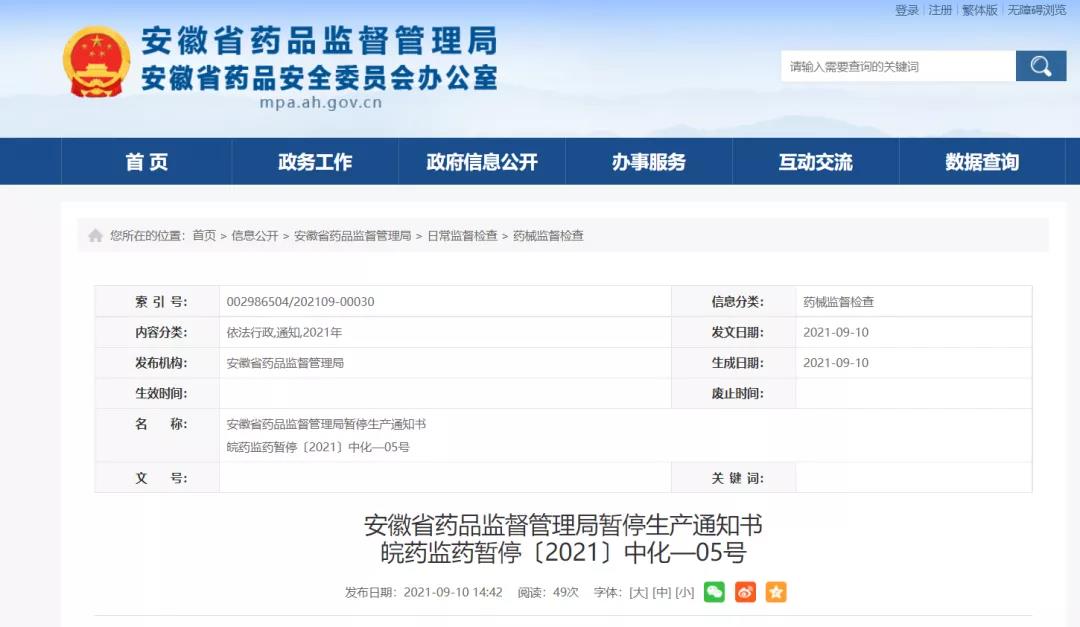Click the national emblem logo

tap(97, 62)
